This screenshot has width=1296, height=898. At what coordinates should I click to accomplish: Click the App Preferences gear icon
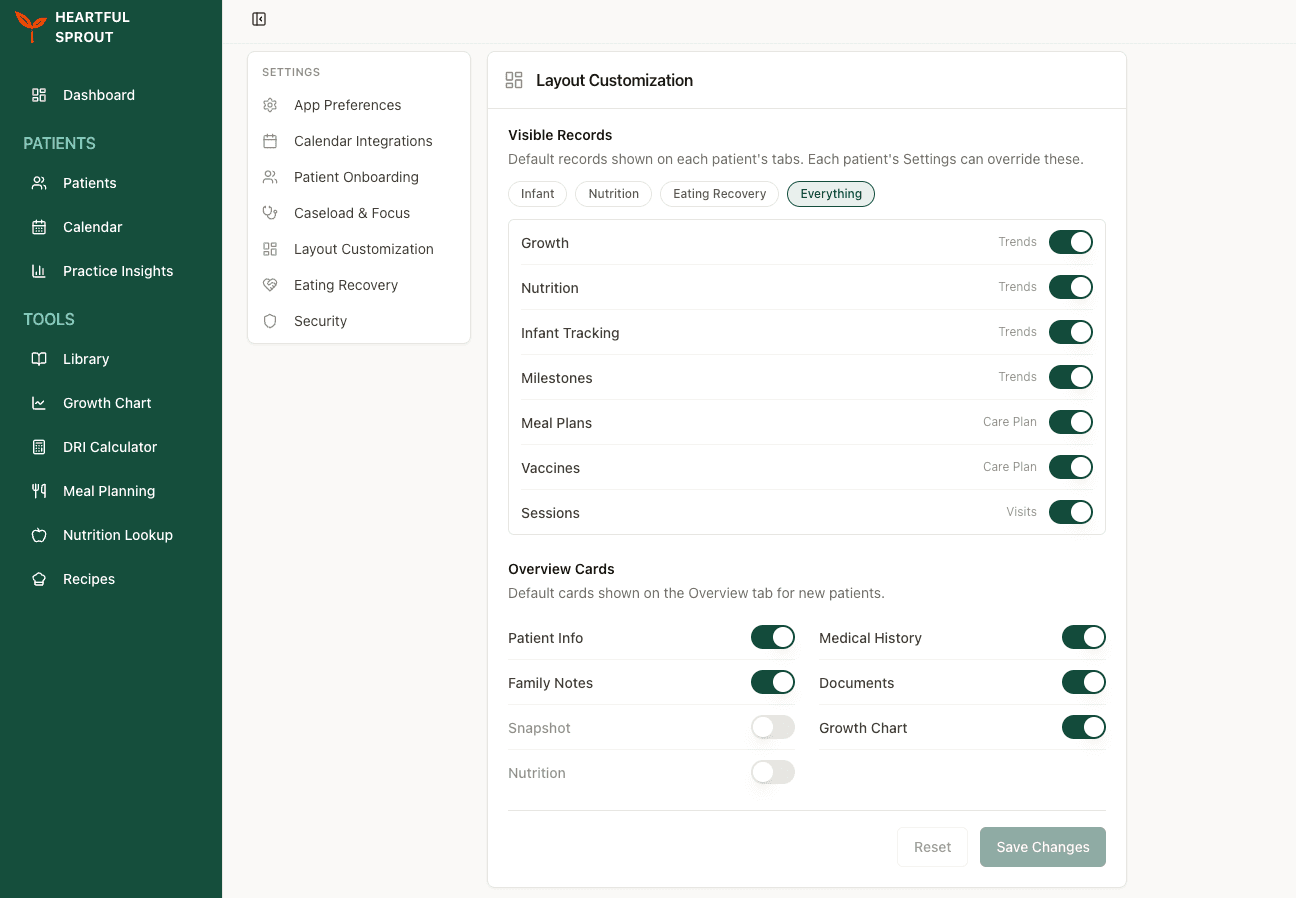tap(270, 105)
